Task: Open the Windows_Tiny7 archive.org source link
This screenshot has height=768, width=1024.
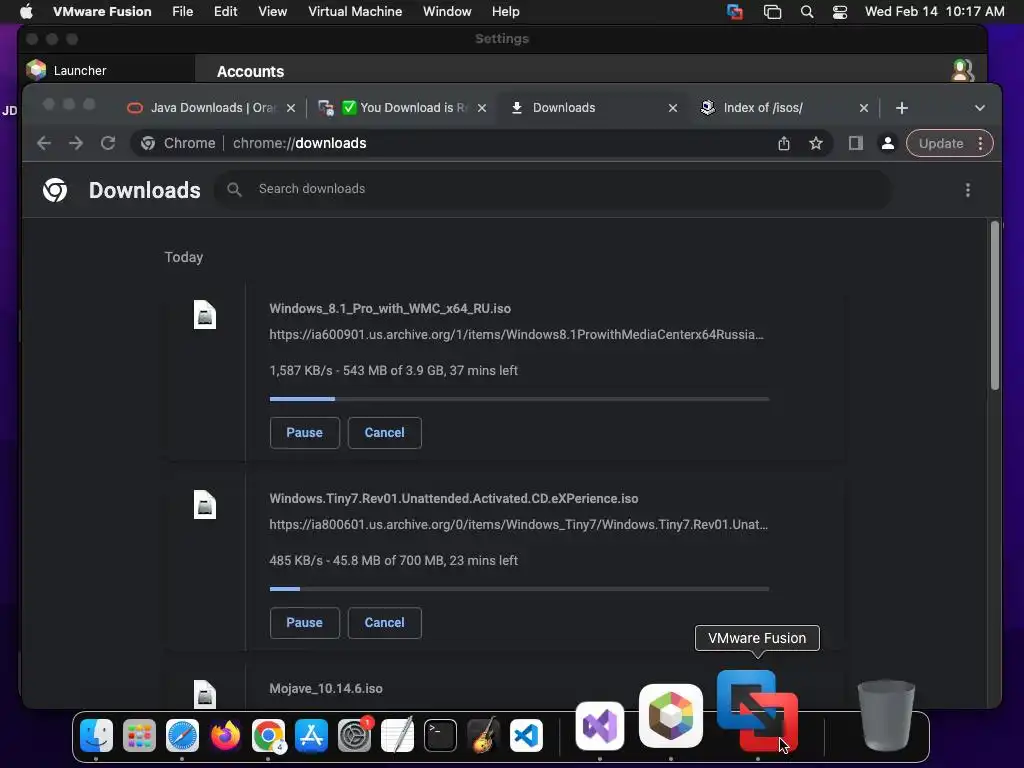Action: point(519,524)
